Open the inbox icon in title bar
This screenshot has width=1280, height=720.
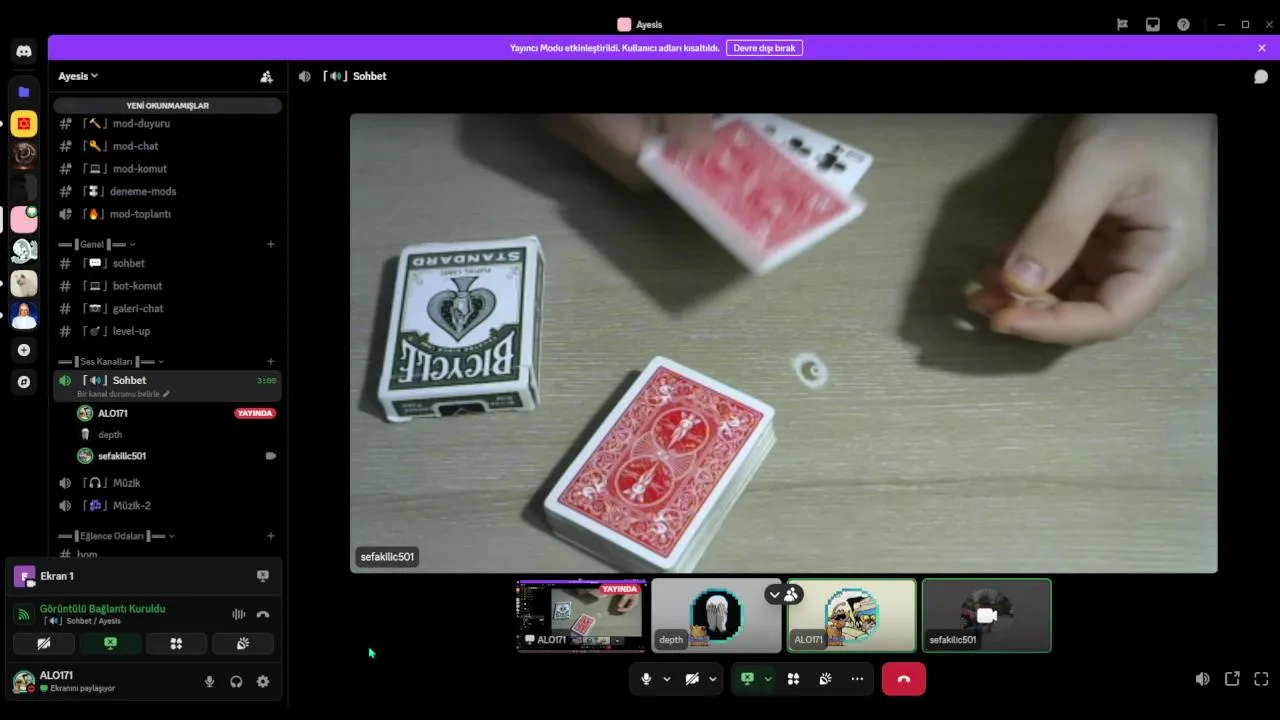(x=1153, y=24)
